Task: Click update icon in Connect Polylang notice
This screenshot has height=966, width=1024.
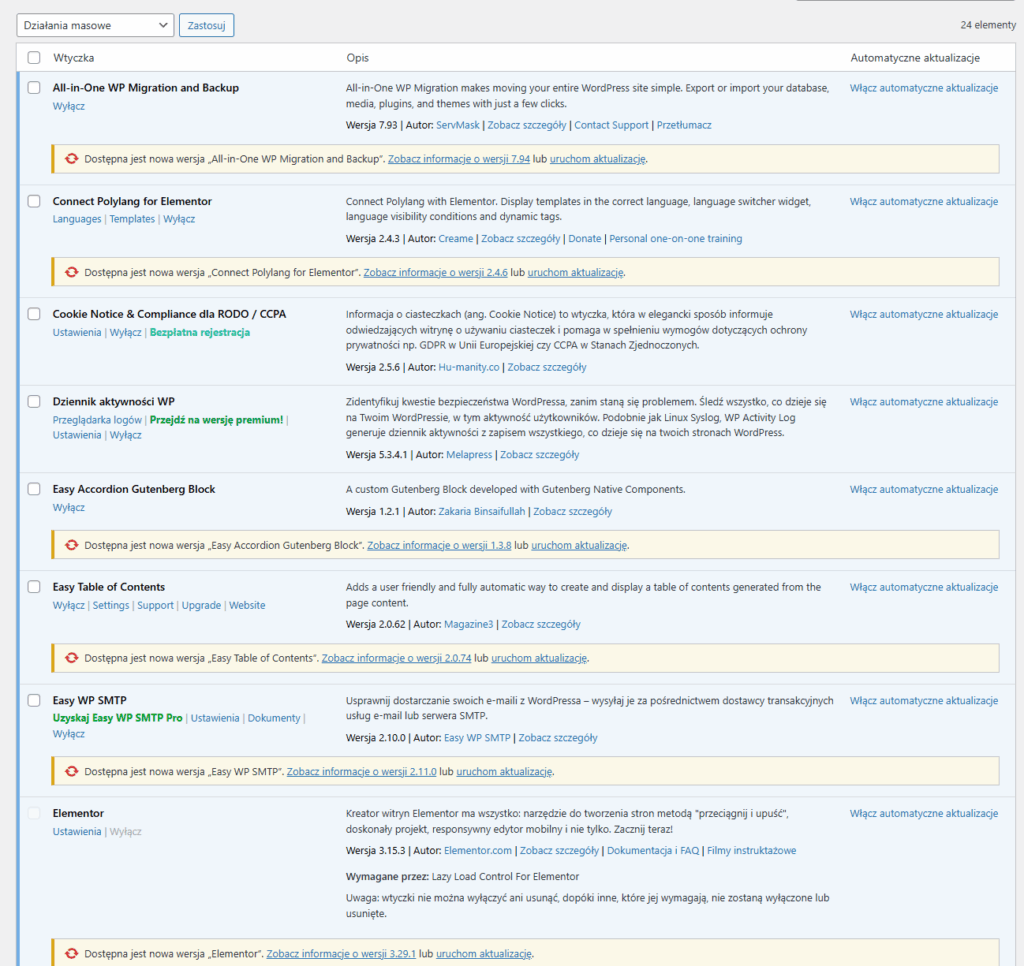Action: pyautogui.click(x=71, y=272)
